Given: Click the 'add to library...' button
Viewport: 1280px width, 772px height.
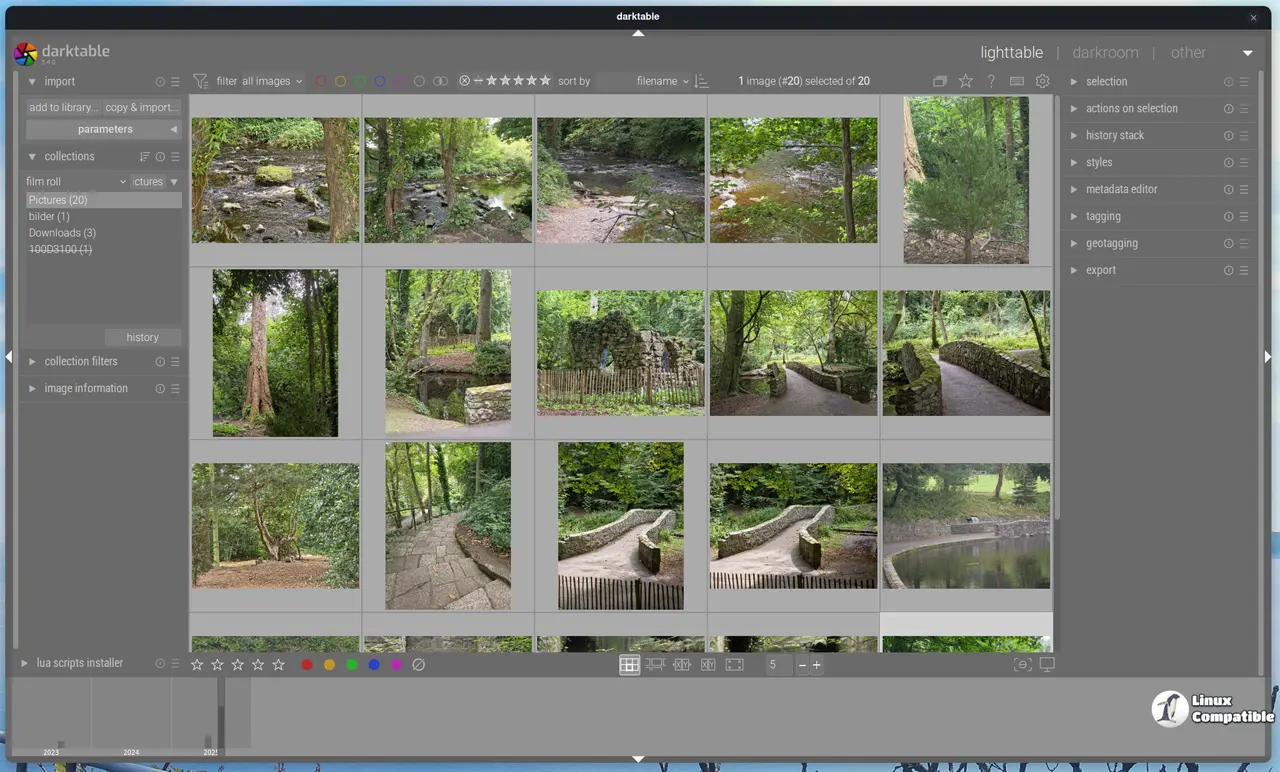Looking at the screenshot, I should 63,107.
